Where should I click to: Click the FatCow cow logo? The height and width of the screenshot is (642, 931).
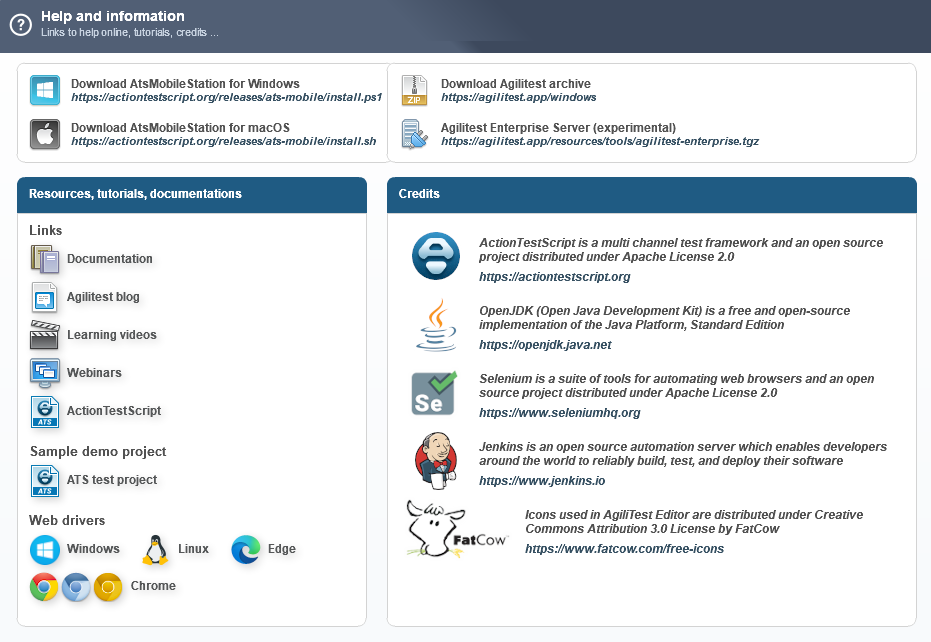[x=456, y=529]
